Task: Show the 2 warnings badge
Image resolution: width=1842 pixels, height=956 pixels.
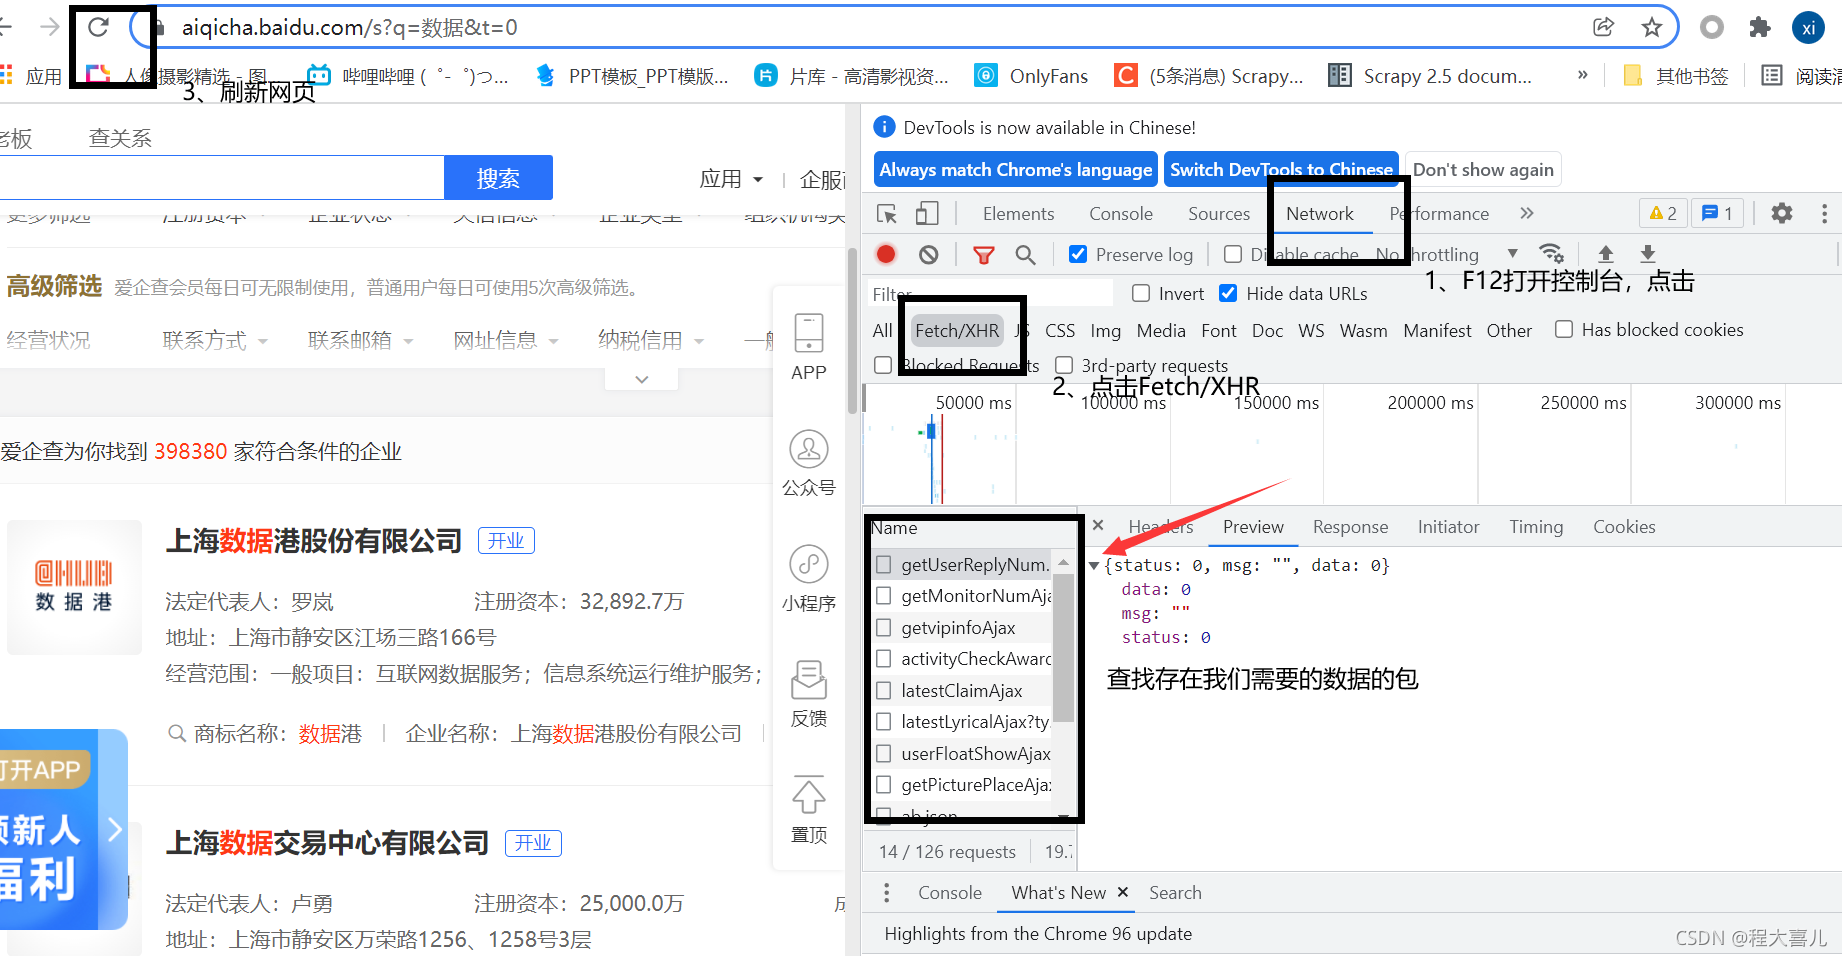Action: 1663,213
